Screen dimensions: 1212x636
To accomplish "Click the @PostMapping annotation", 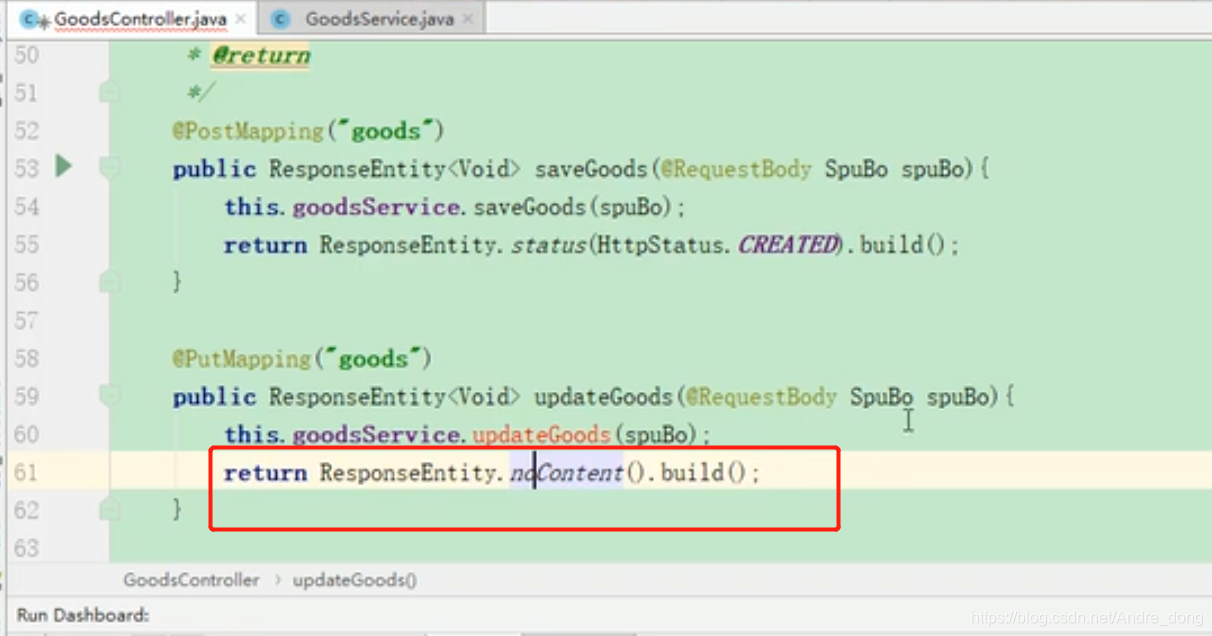I will [248, 131].
